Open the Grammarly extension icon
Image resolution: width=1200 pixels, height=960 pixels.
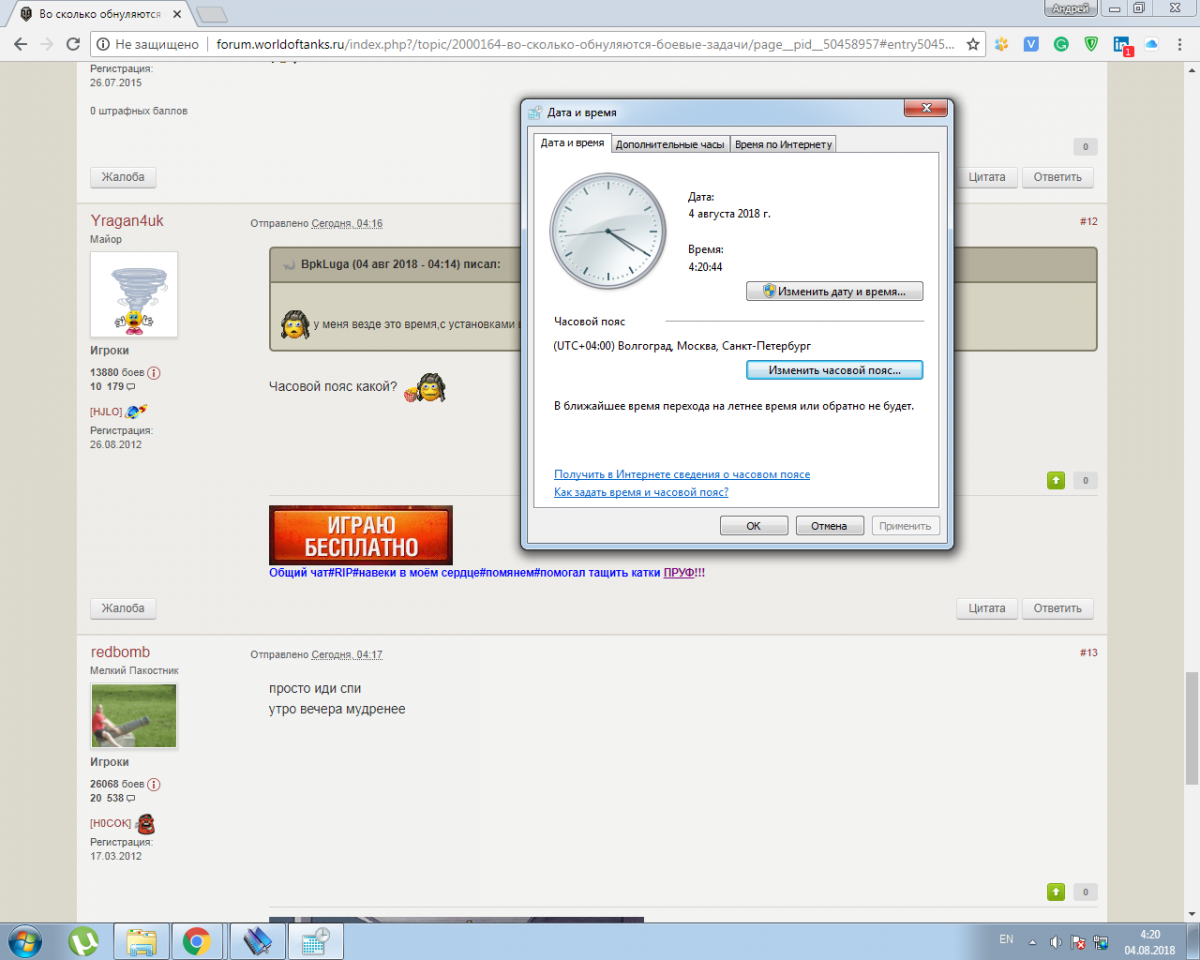click(1061, 44)
